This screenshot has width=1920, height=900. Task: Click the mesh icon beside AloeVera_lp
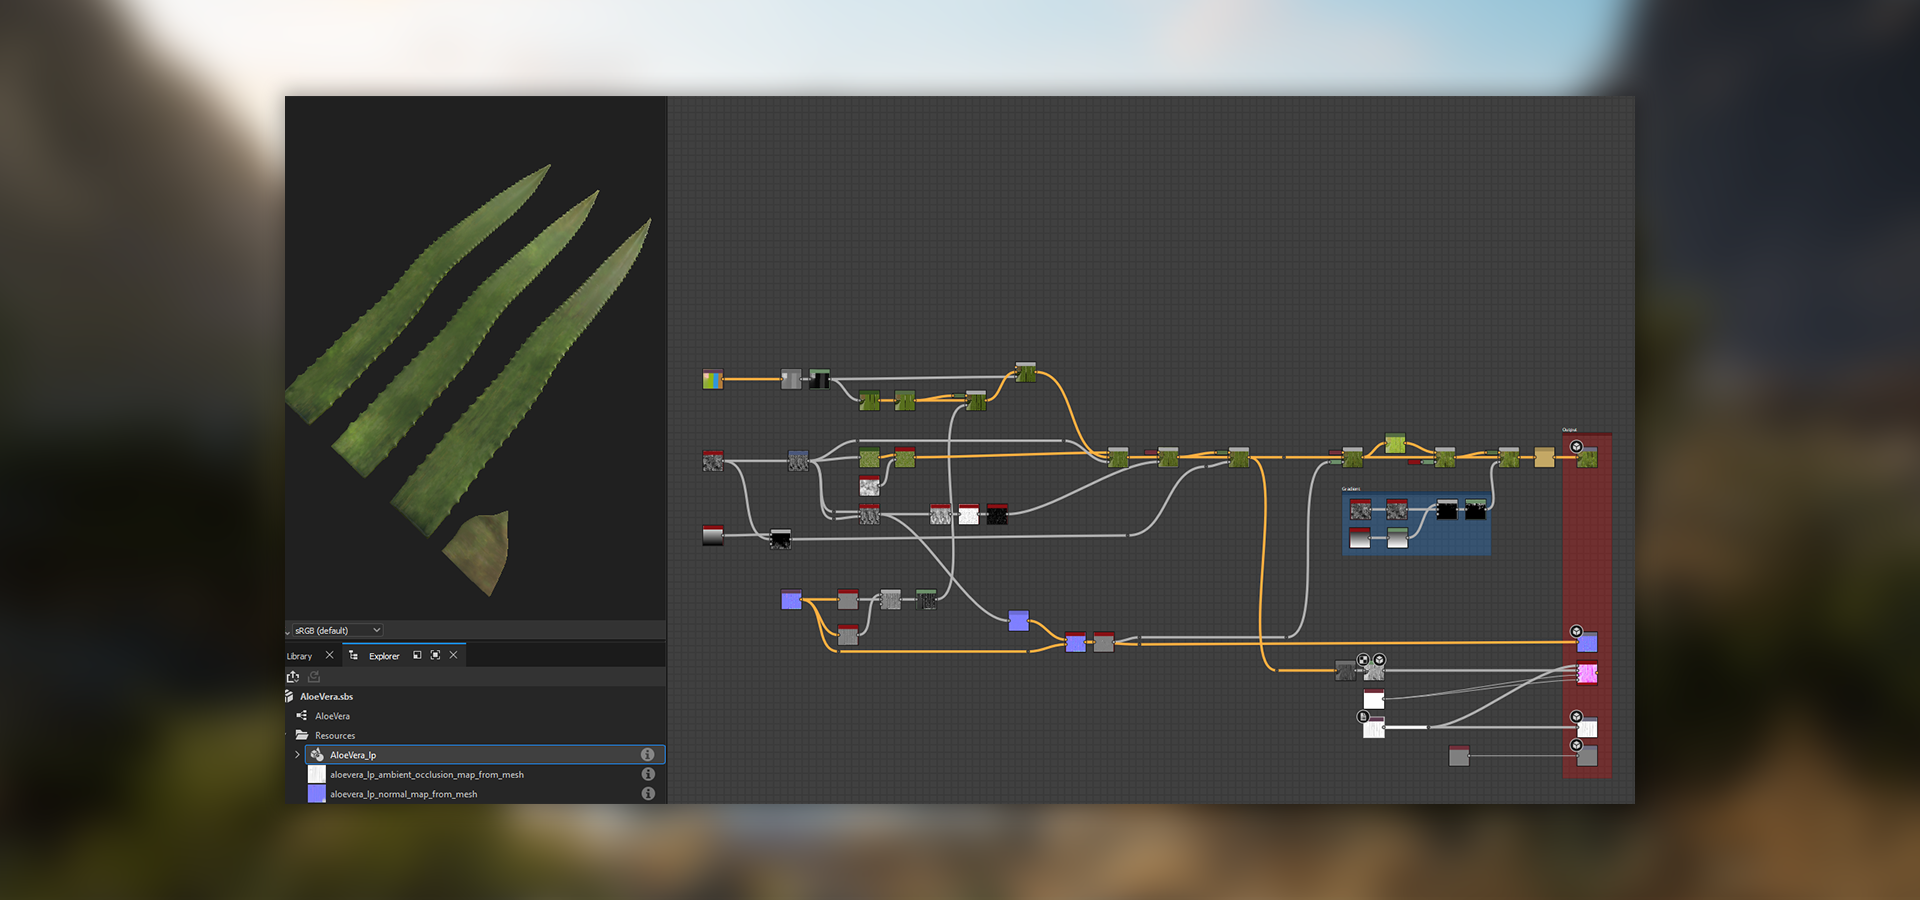[x=317, y=755]
